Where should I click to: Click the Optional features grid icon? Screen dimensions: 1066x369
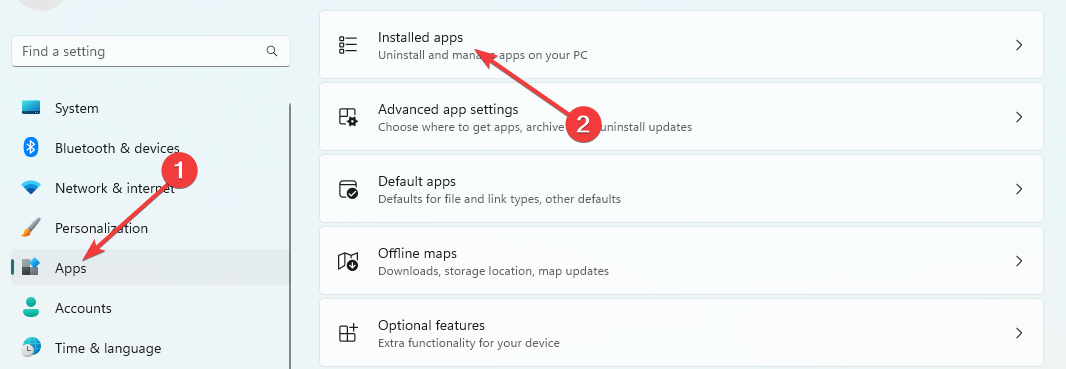pos(348,333)
